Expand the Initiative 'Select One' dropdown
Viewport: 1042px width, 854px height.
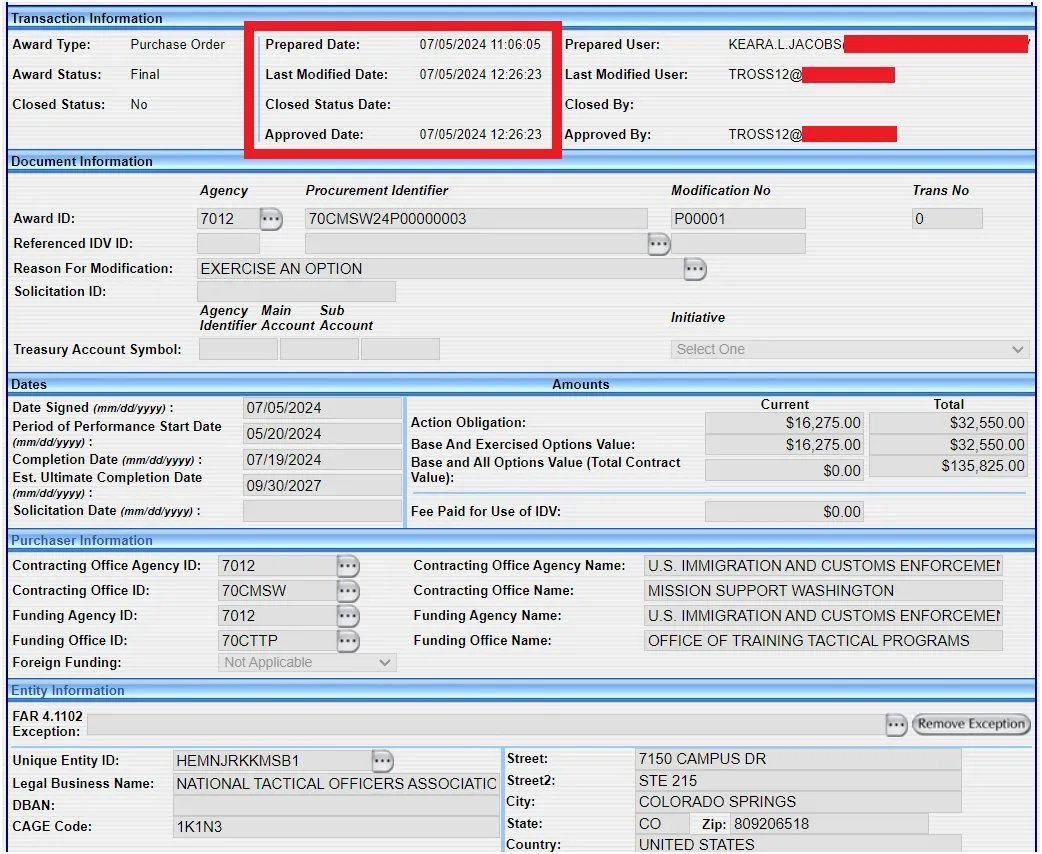(849, 350)
